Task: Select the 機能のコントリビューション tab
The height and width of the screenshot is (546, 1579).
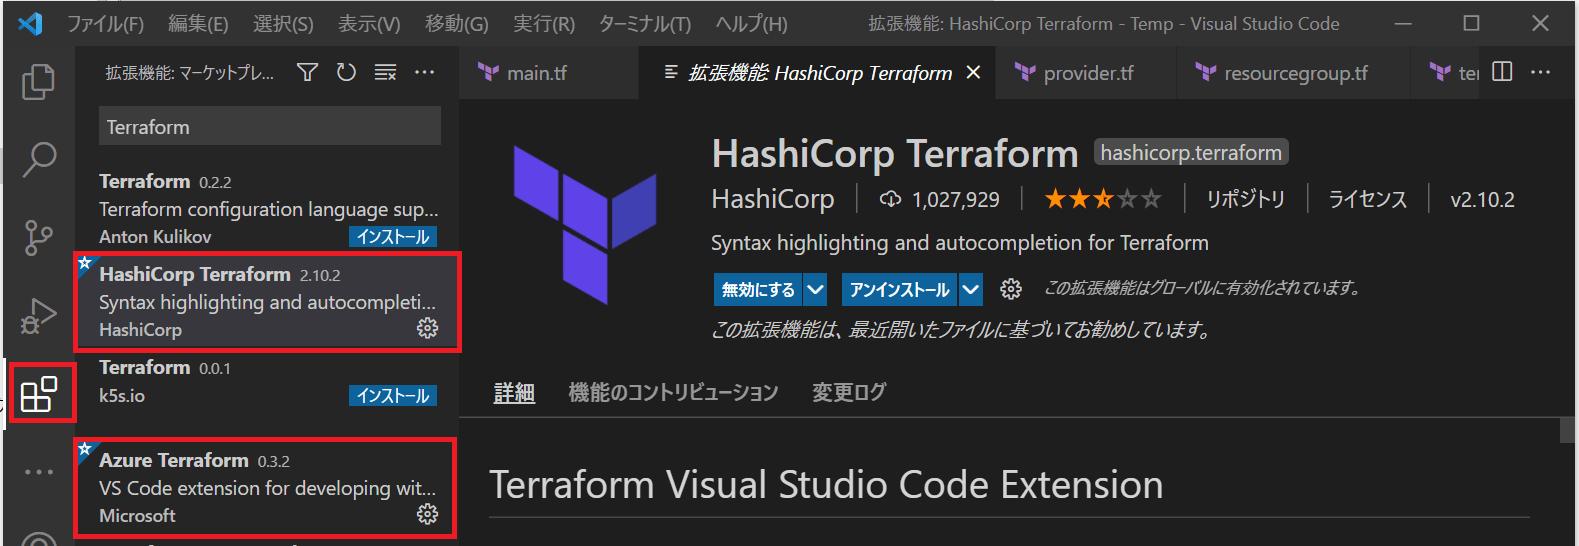Action: (674, 393)
